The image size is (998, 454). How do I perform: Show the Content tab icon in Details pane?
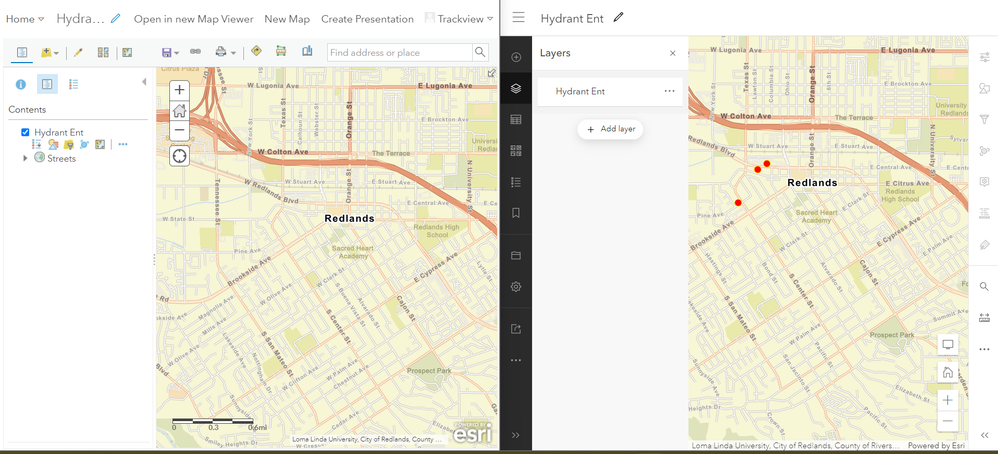tap(47, 84)
